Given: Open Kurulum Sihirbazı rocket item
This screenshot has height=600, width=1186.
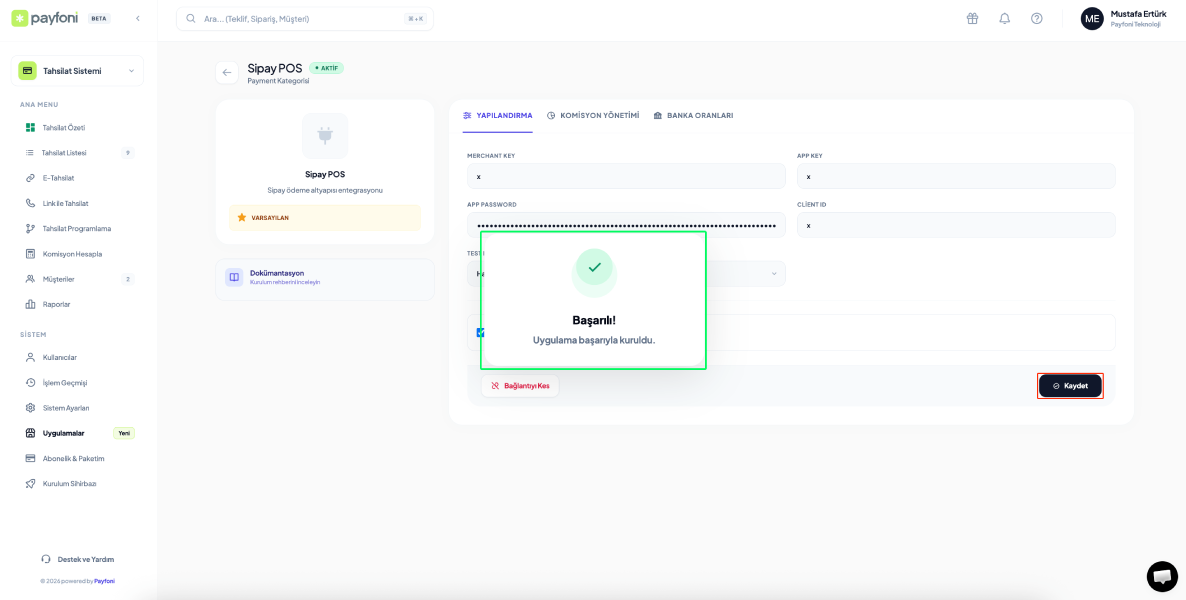Looking at the screenshot, I should 69,484.
